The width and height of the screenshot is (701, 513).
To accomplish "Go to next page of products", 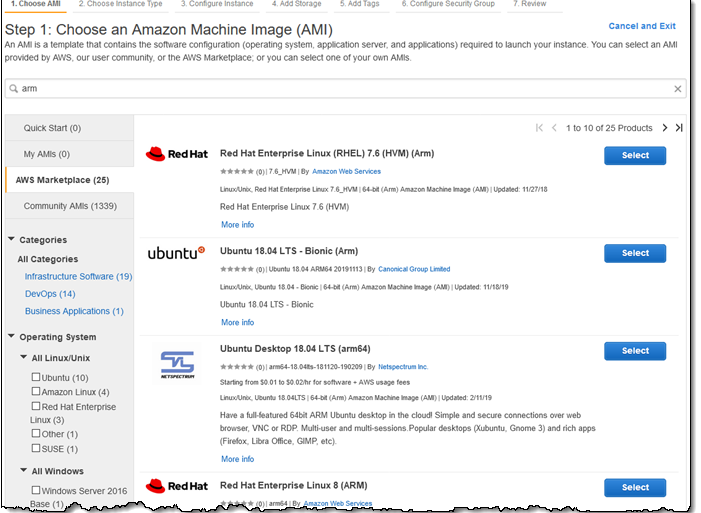I will click(665, 128).
